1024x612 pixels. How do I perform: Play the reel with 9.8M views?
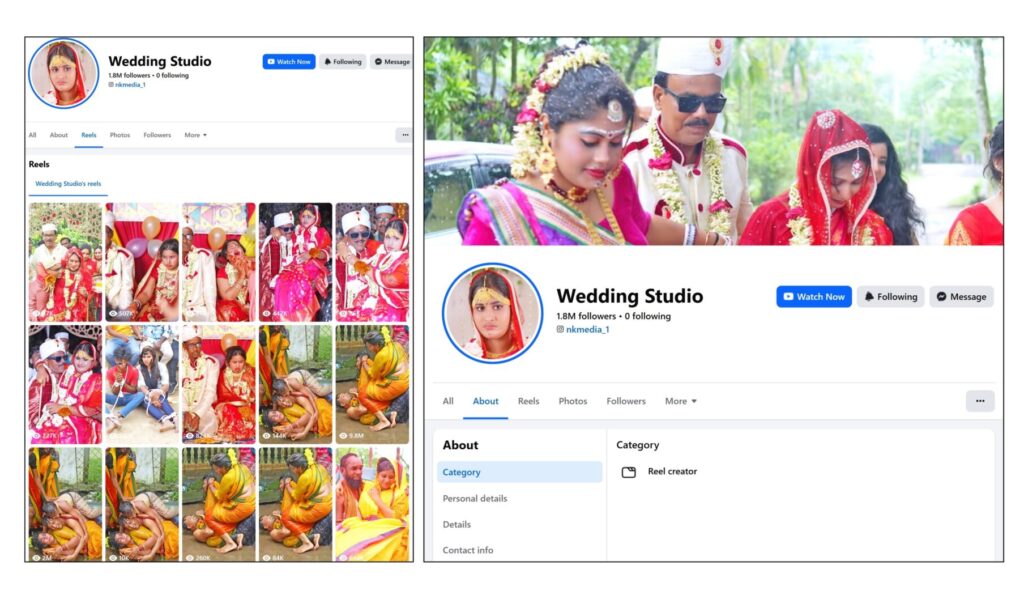pos(372,385)
